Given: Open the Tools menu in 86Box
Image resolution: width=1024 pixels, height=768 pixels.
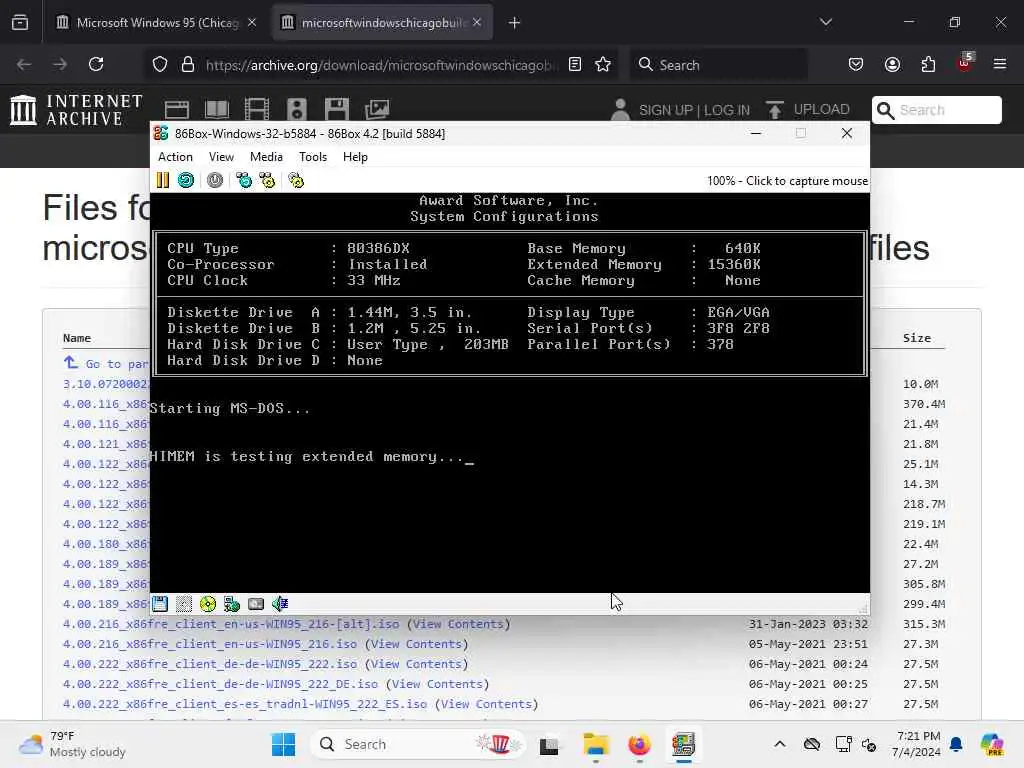Looking at the screenshot, I should tap(313, 157).
